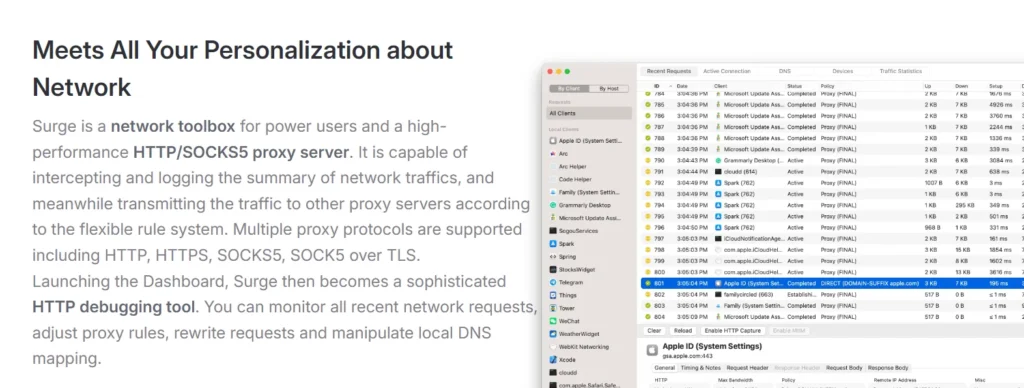The image size is (1024, 388).
Task: Sort requests by Date column header
Action: tap(682, 86)
